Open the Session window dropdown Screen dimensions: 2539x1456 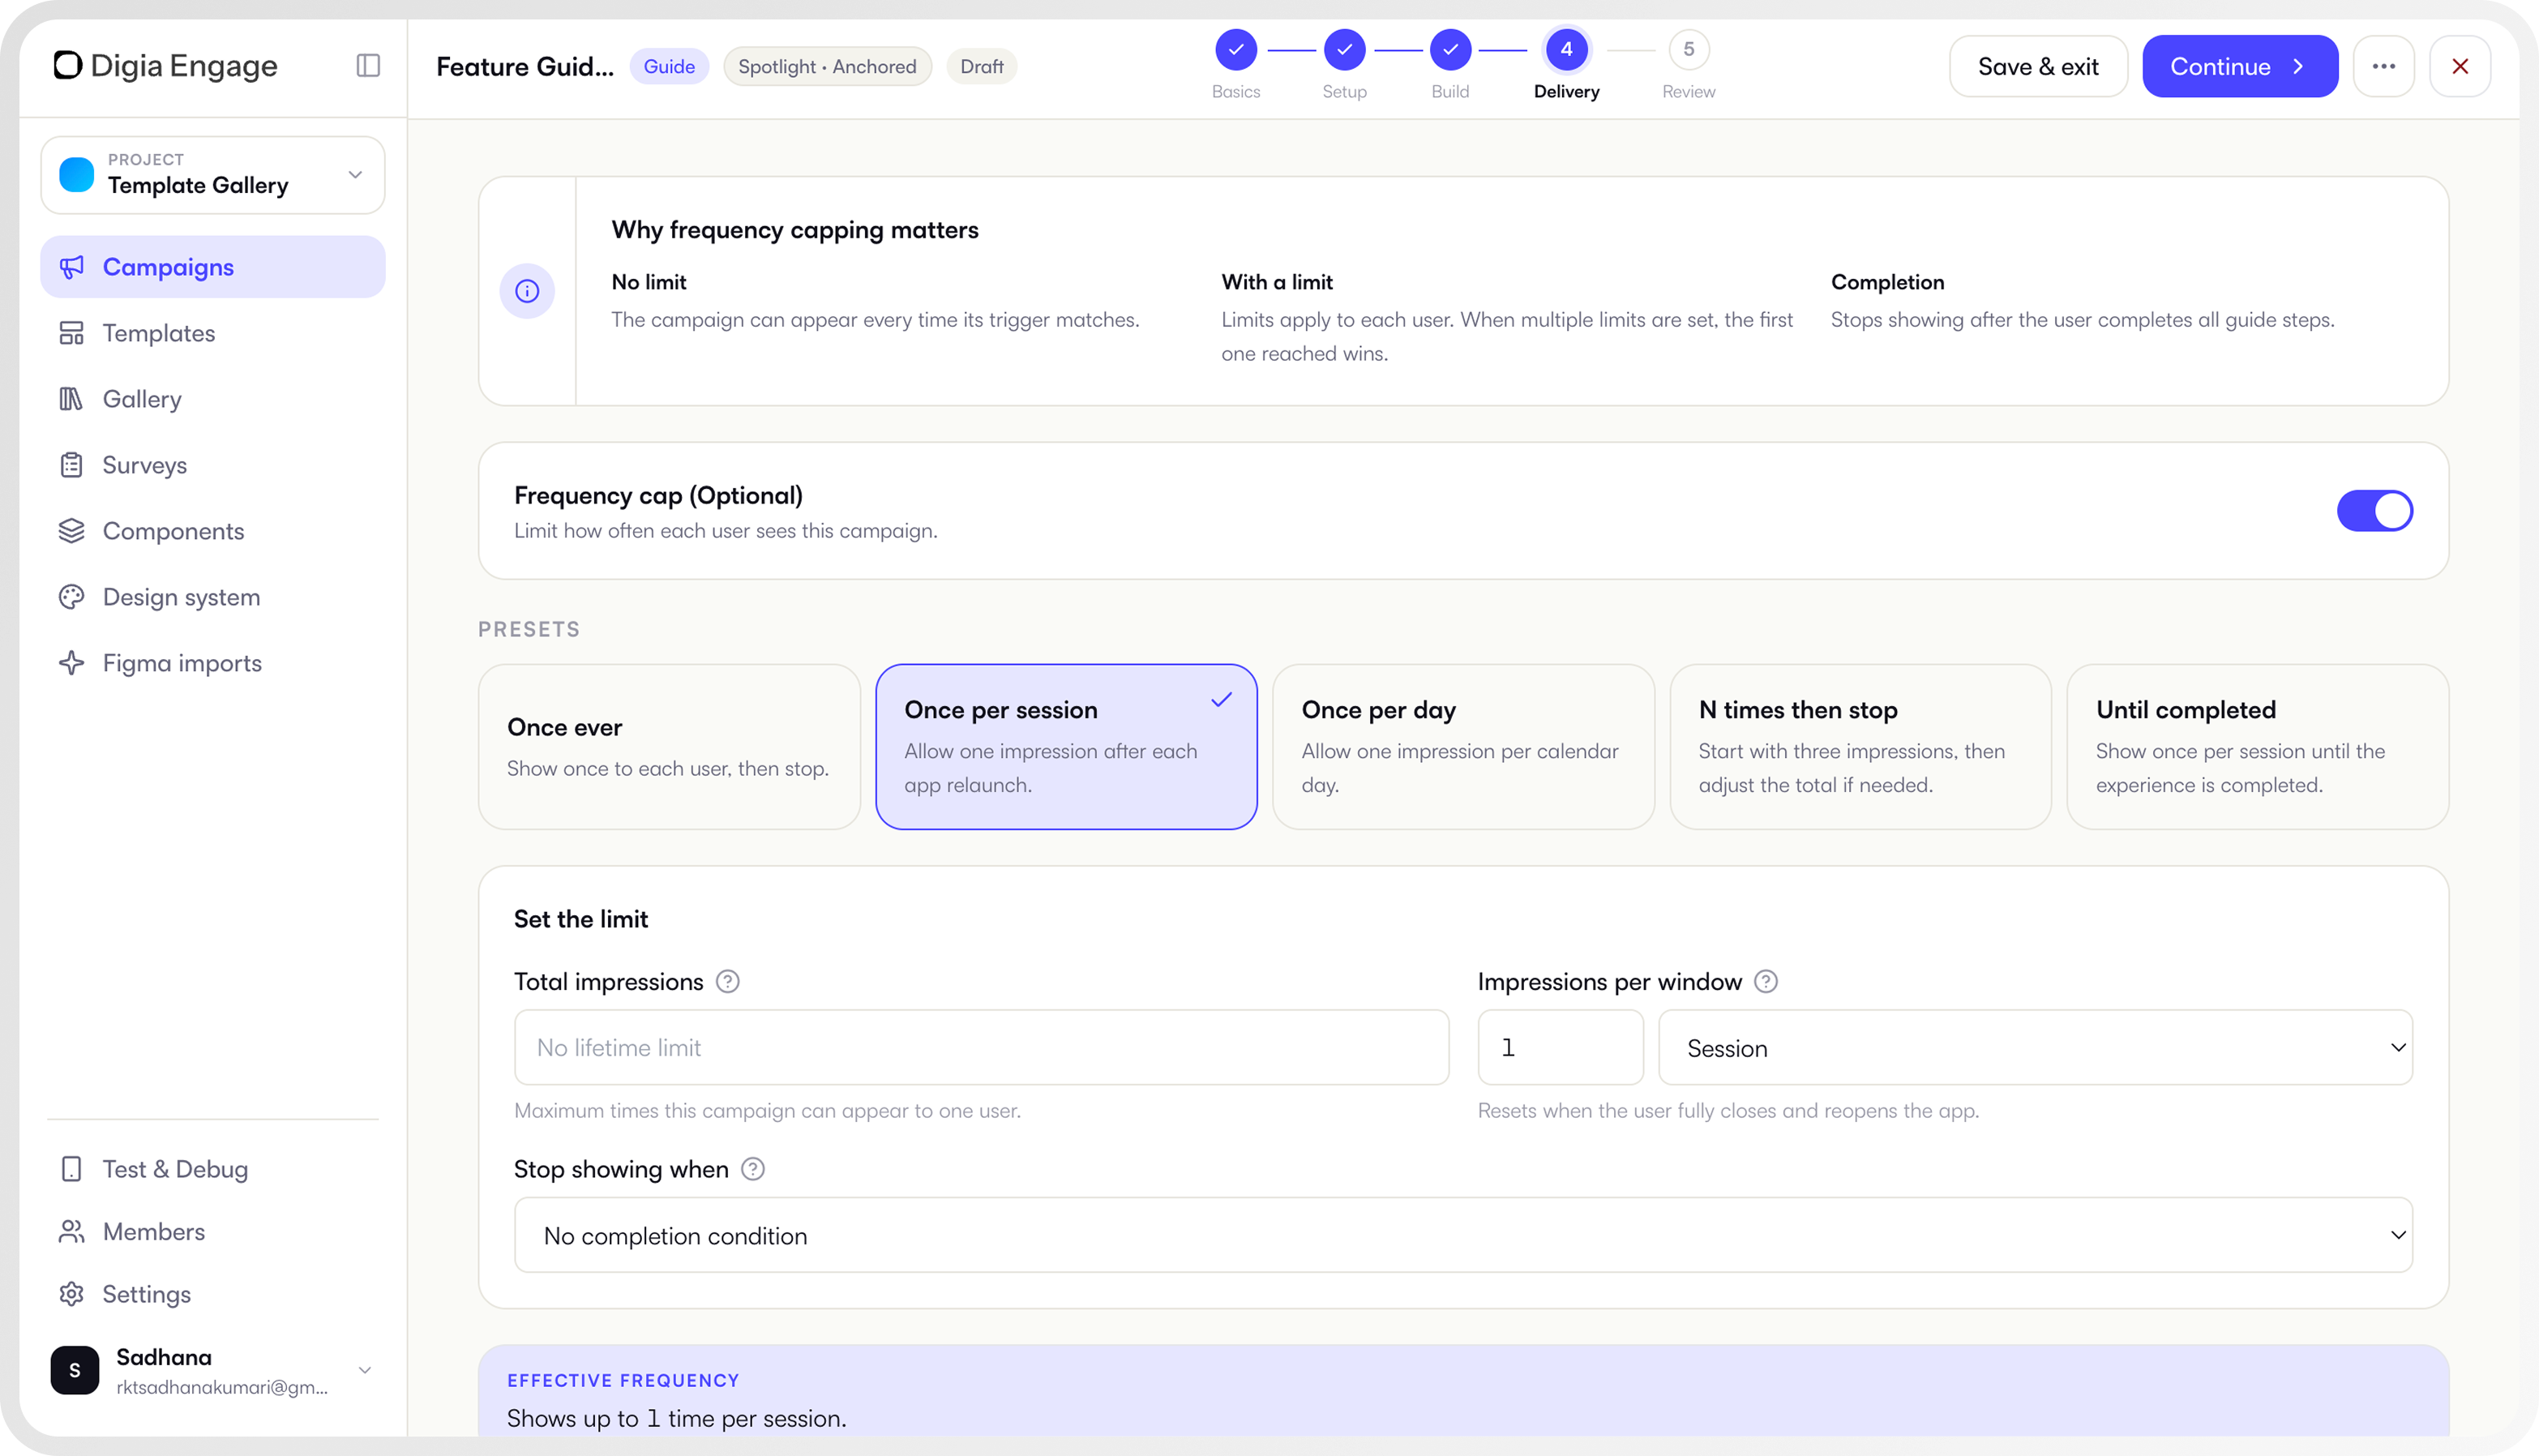(2035, 1048)
